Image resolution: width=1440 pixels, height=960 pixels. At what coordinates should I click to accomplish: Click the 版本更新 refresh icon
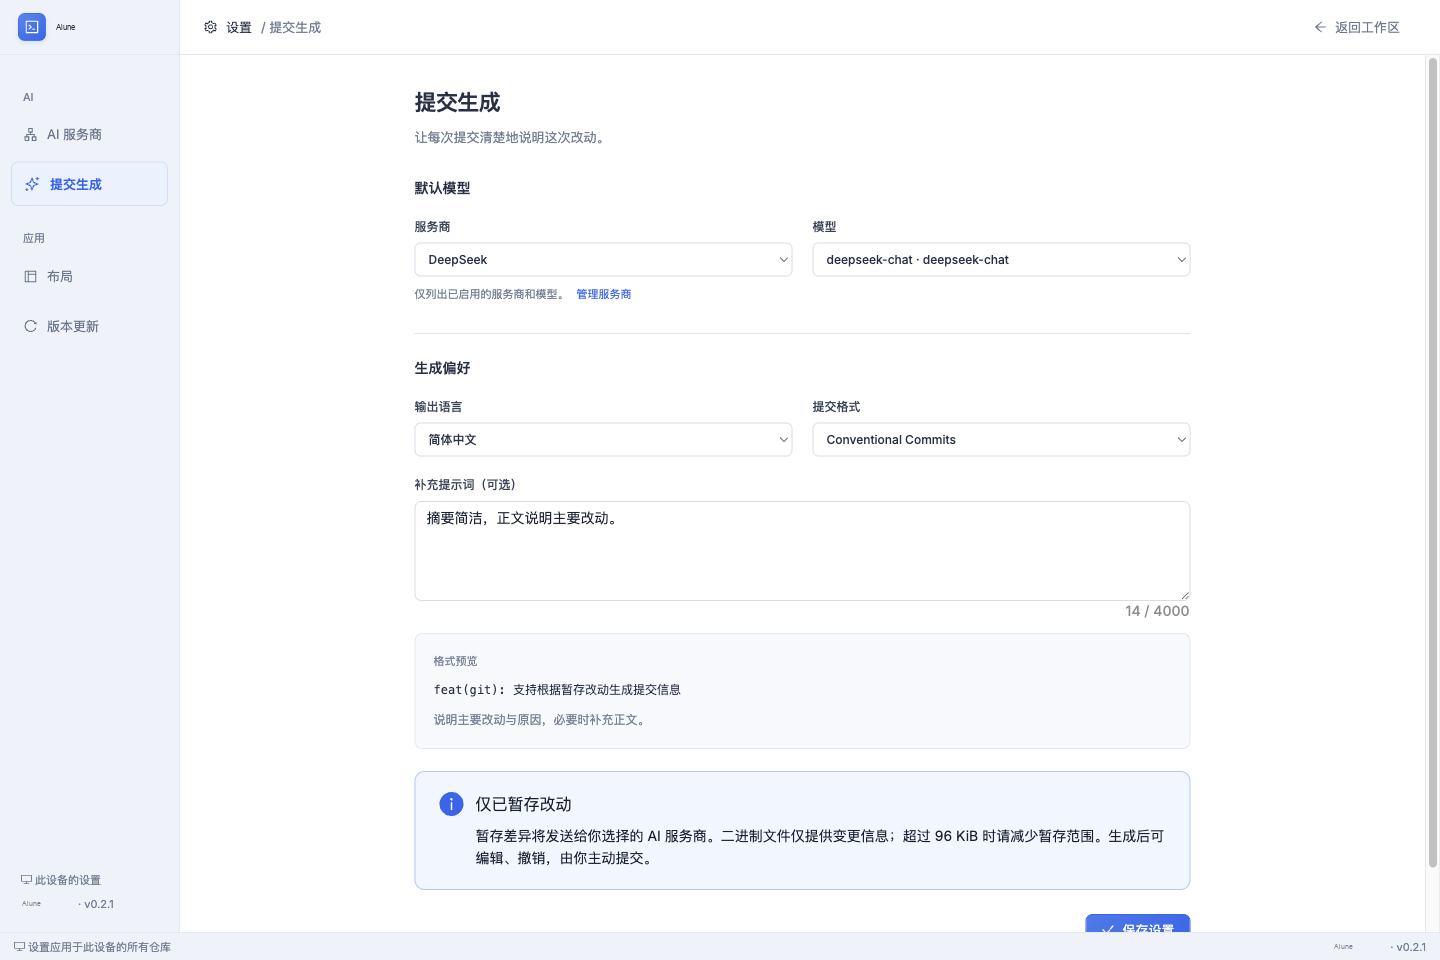(31, 326)
